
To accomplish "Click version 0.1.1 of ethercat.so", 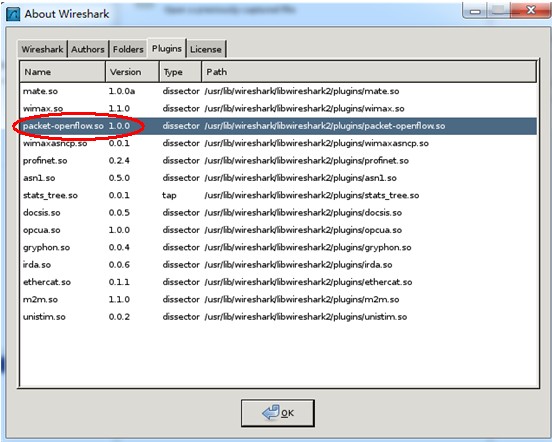I will tap(119, 282).
